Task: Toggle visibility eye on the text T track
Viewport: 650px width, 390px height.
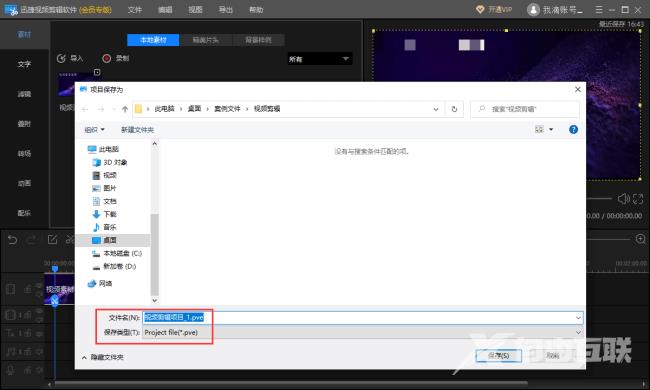Action: coord(39,333)
